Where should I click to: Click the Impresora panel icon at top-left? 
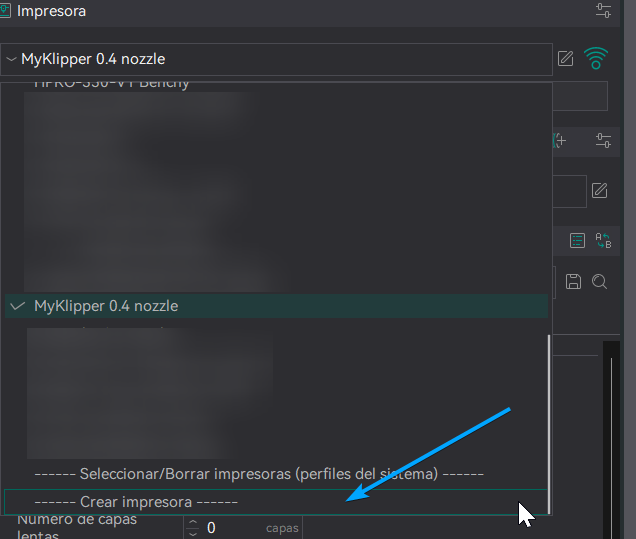click(6, 11)
